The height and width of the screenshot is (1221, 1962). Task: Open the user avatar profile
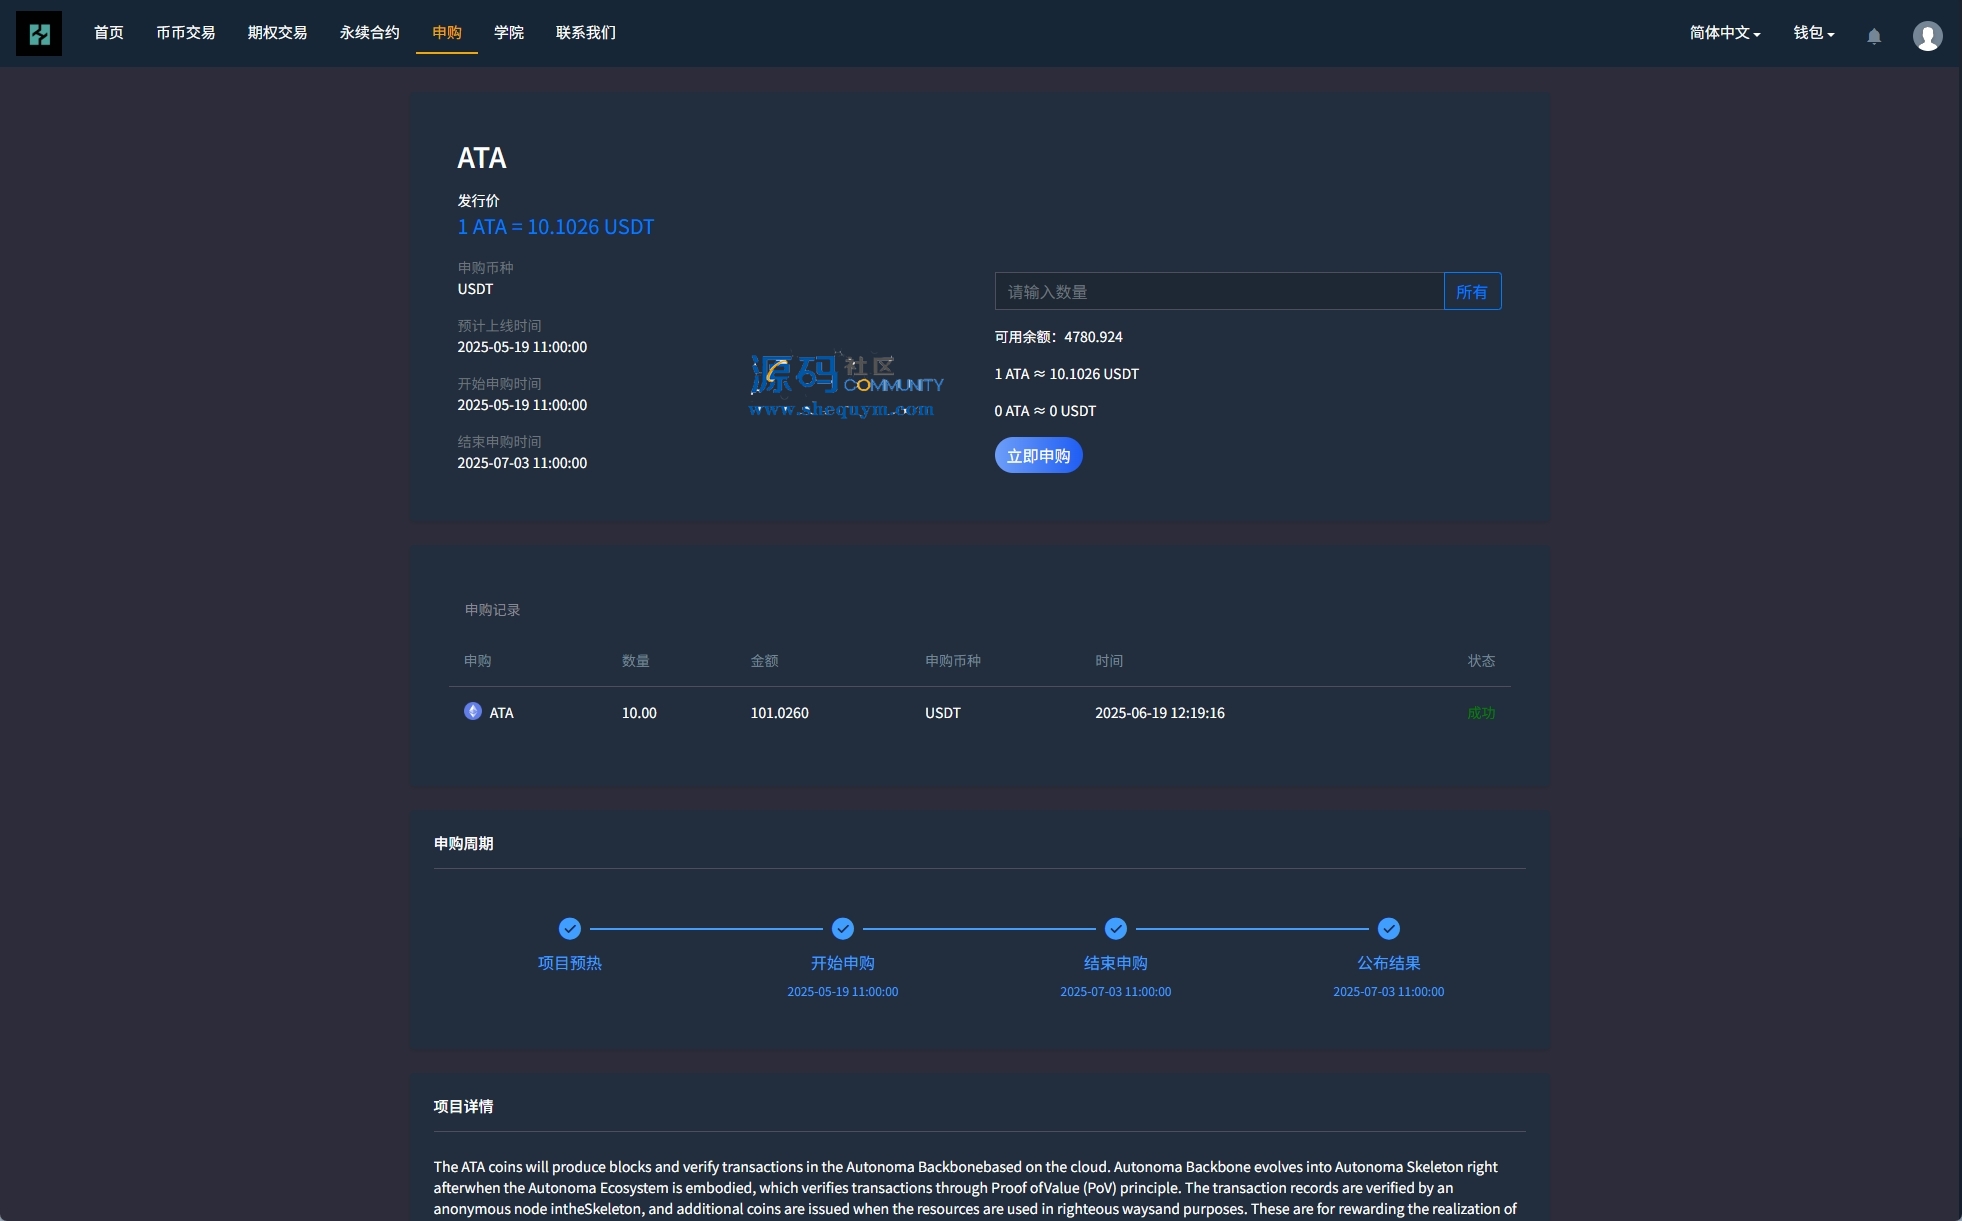pyautogui.click(x=1927, y=35)
